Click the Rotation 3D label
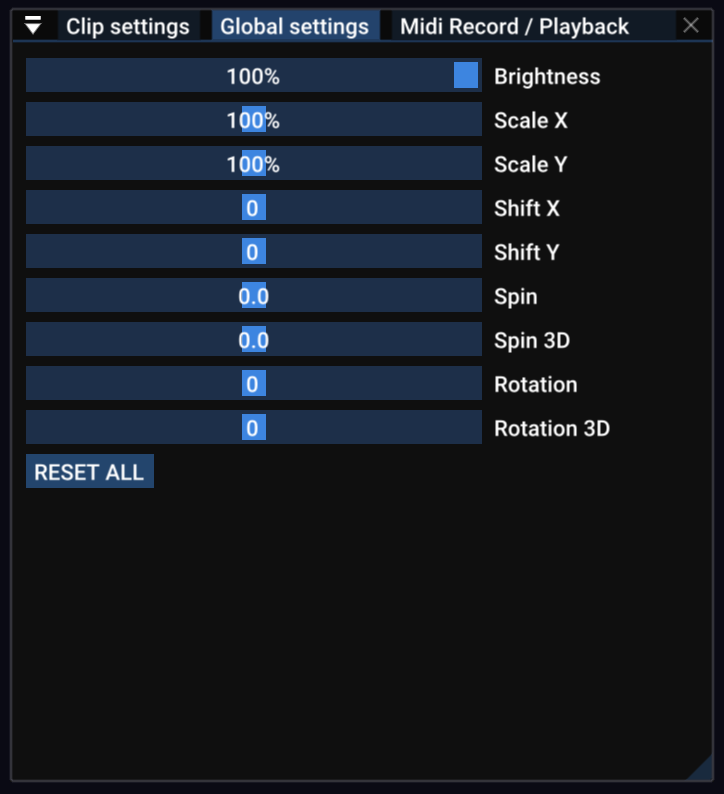The height and width of the screenshot is (794, 724). coord(552,428)
